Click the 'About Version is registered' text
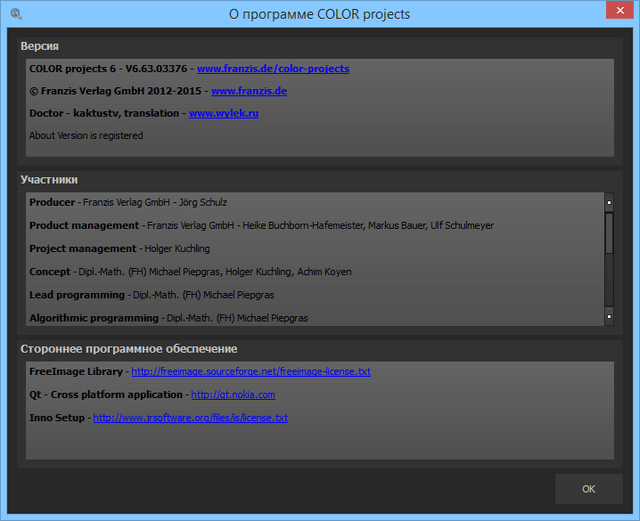This screenshot has width=640, height=521. point(86,136)
